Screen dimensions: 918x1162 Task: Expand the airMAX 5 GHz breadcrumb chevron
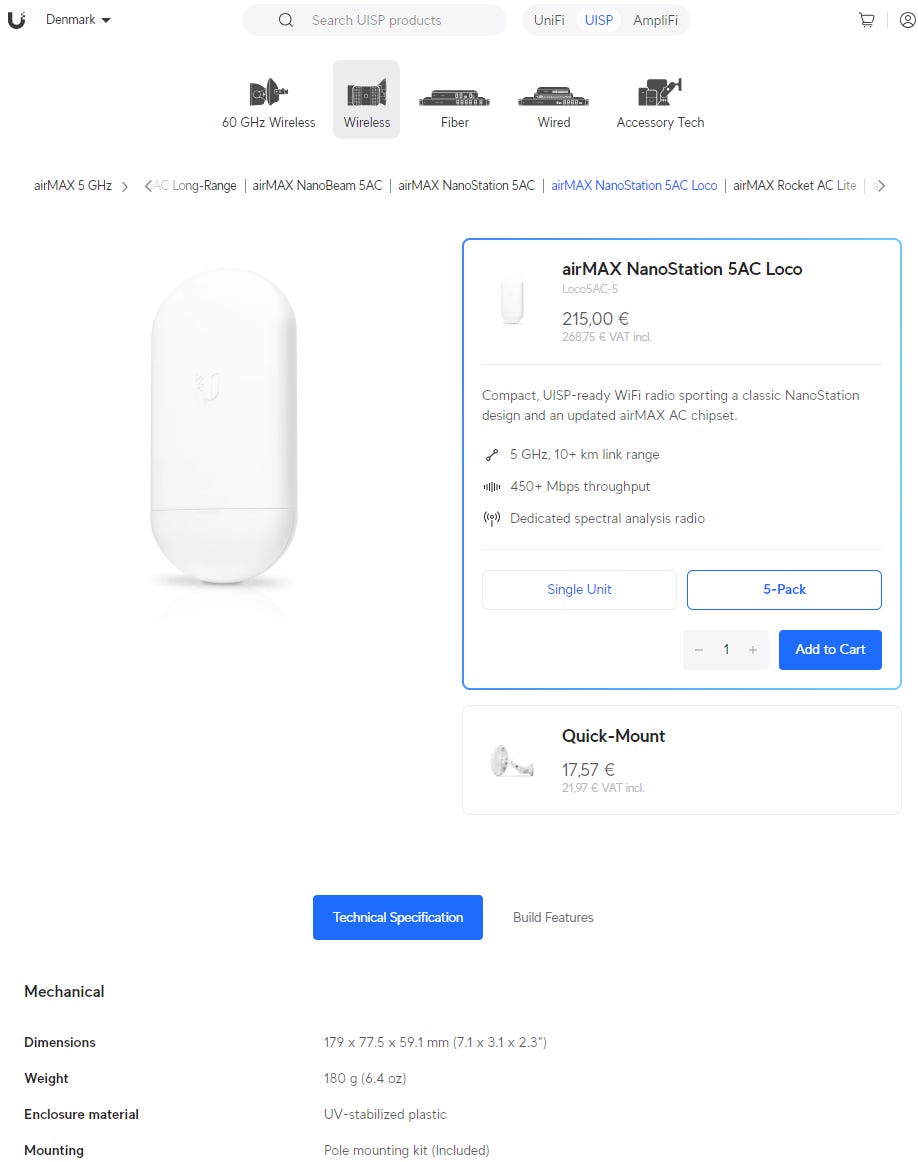(125, 186)
